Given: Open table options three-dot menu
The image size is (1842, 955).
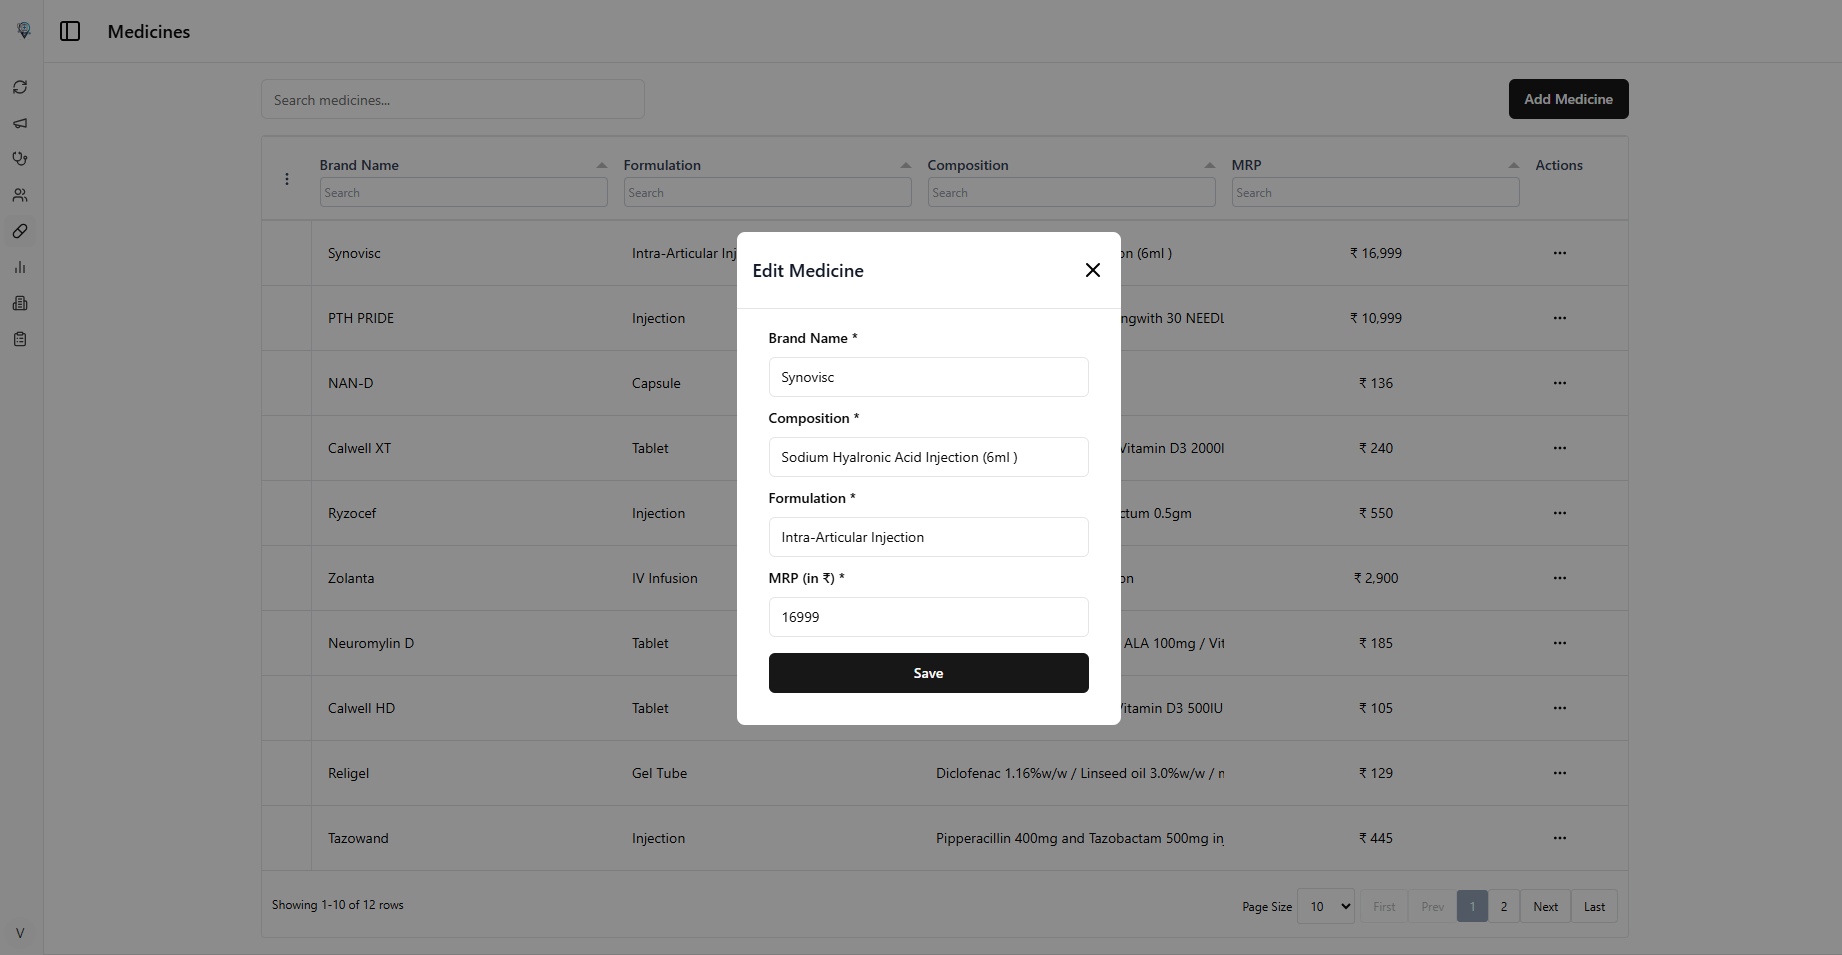Looking at the screenshot, I should [287, 179].
